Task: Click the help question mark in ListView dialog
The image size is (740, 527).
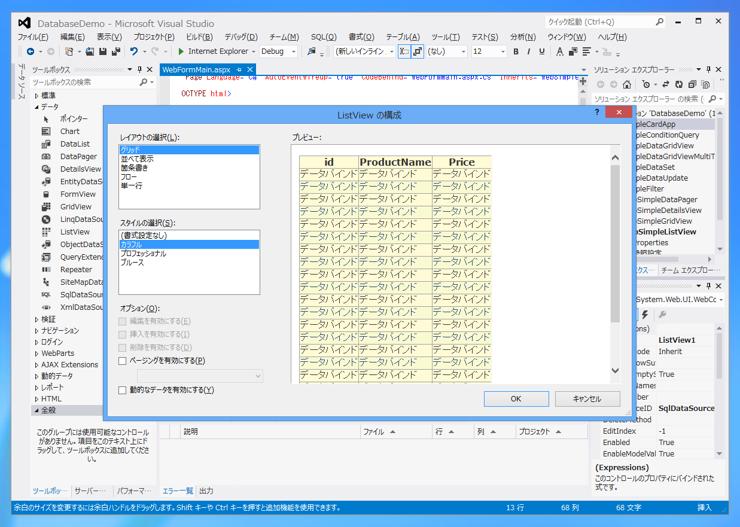Action: coord(597,112)
